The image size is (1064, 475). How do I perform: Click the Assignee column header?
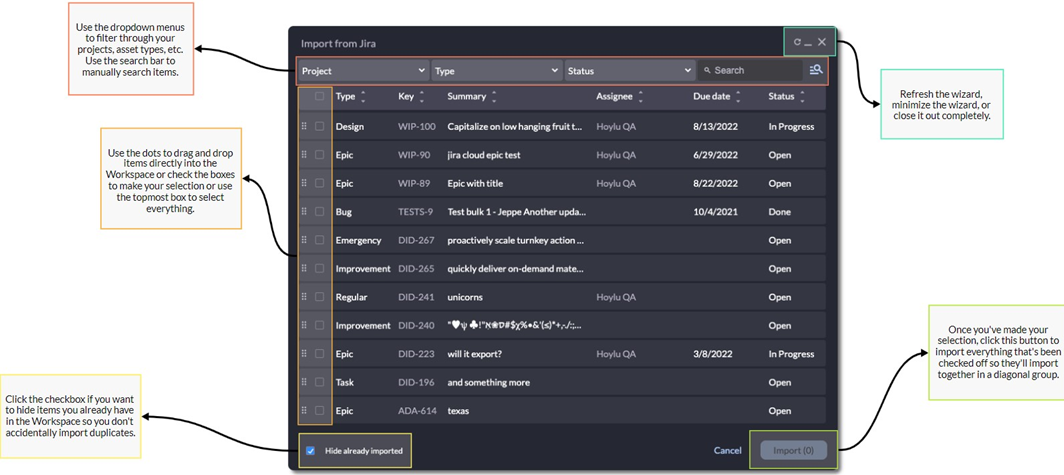(615, 96)
